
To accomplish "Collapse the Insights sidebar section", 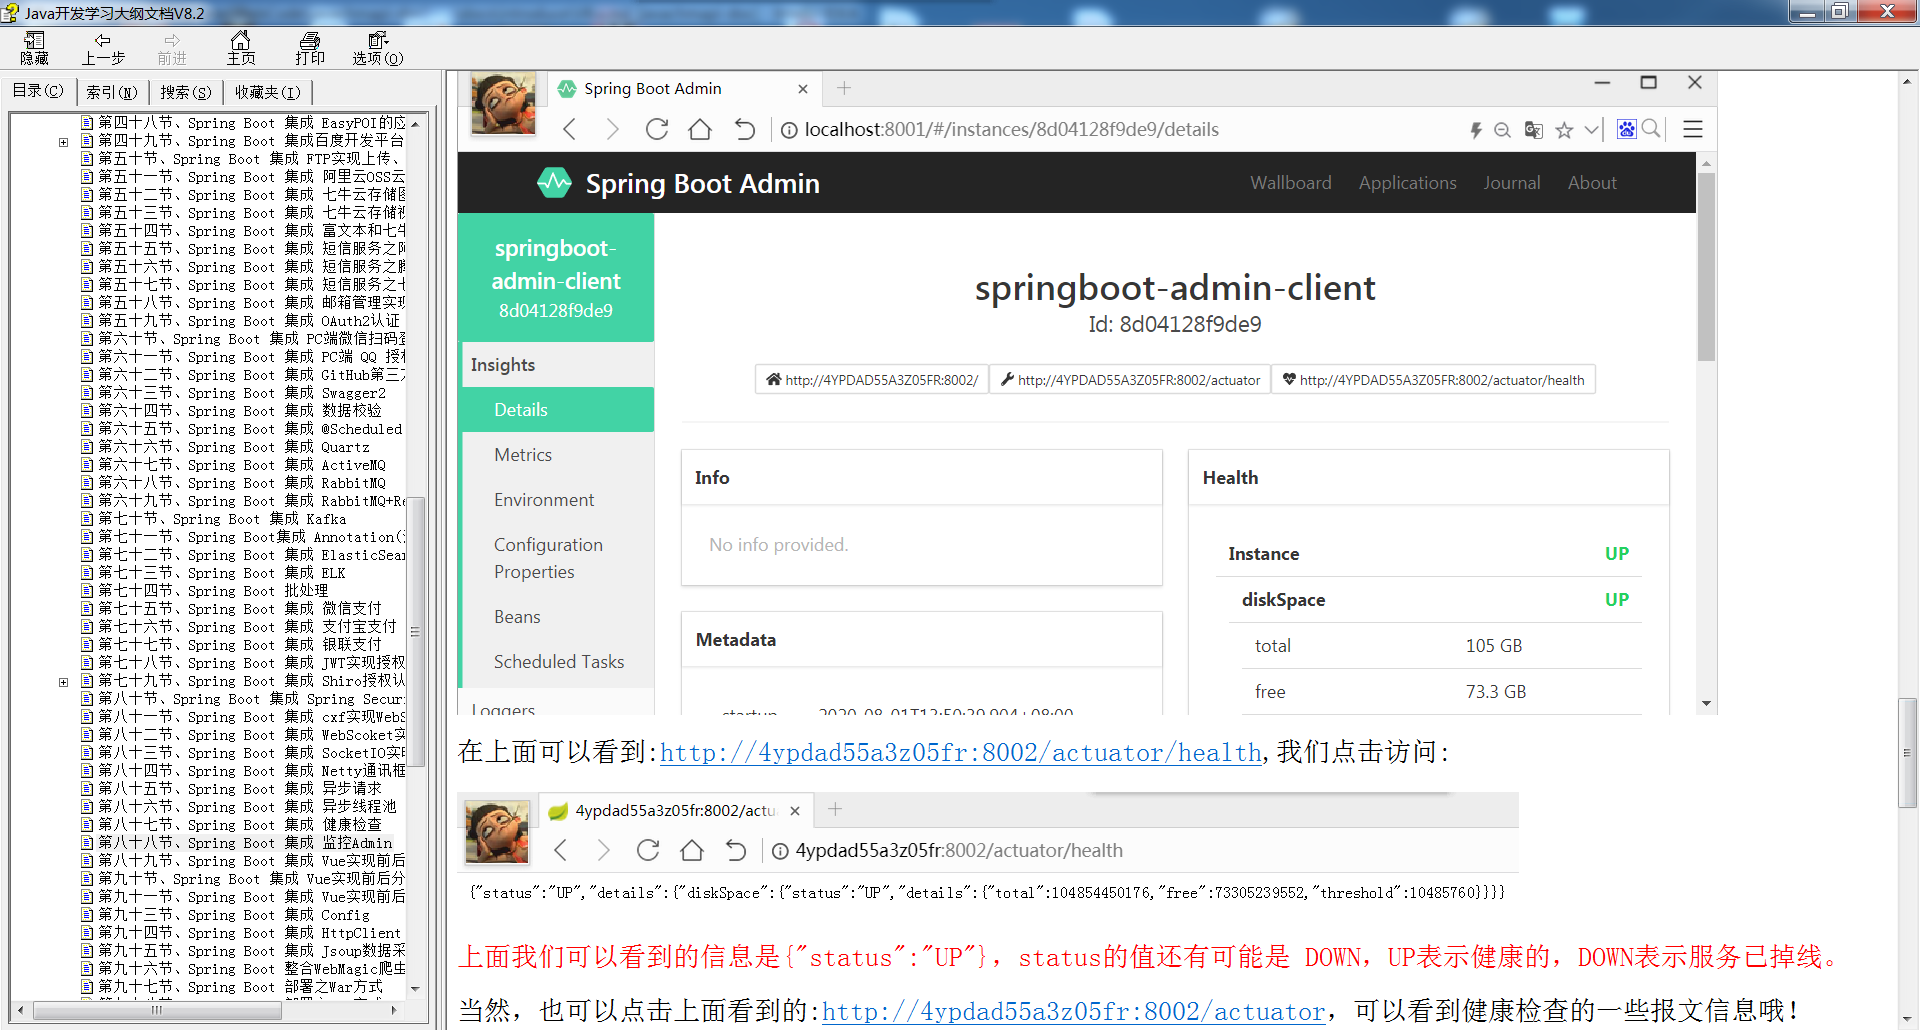I will click(558, 365).
